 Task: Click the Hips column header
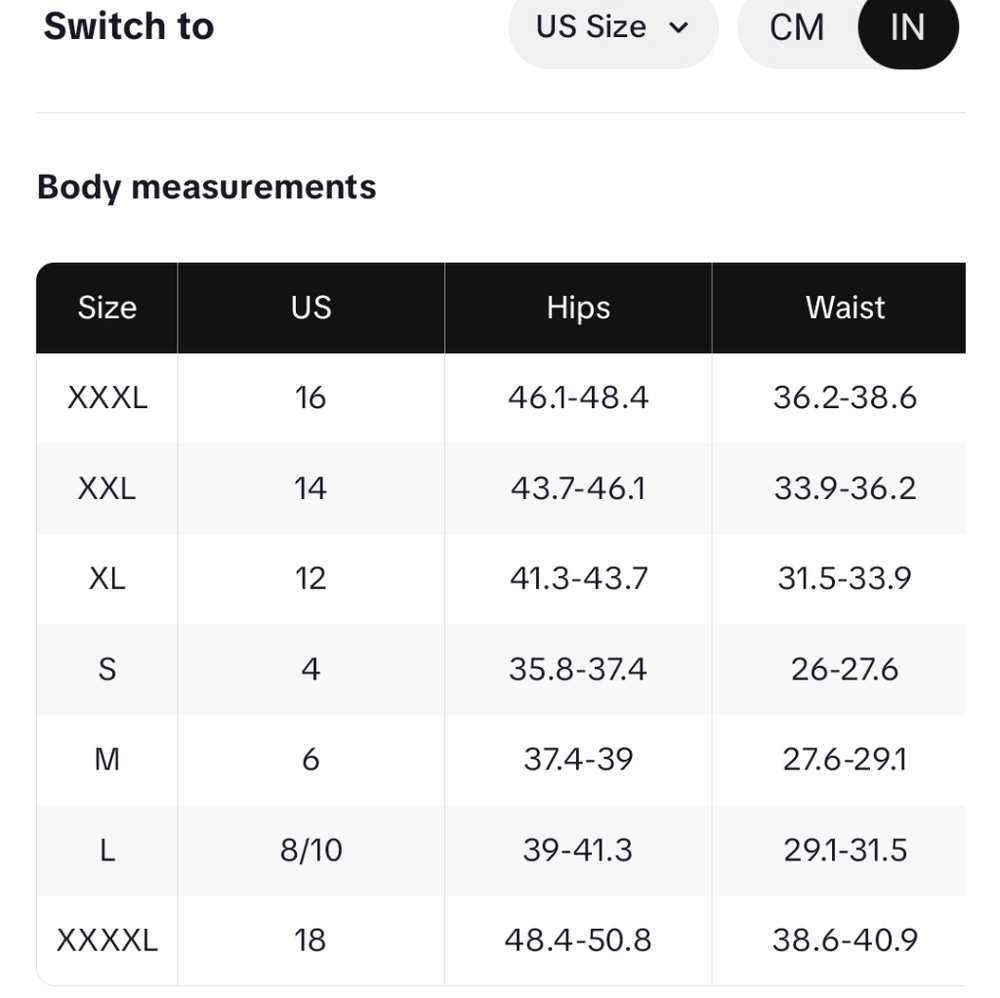[x=578, y=307]
